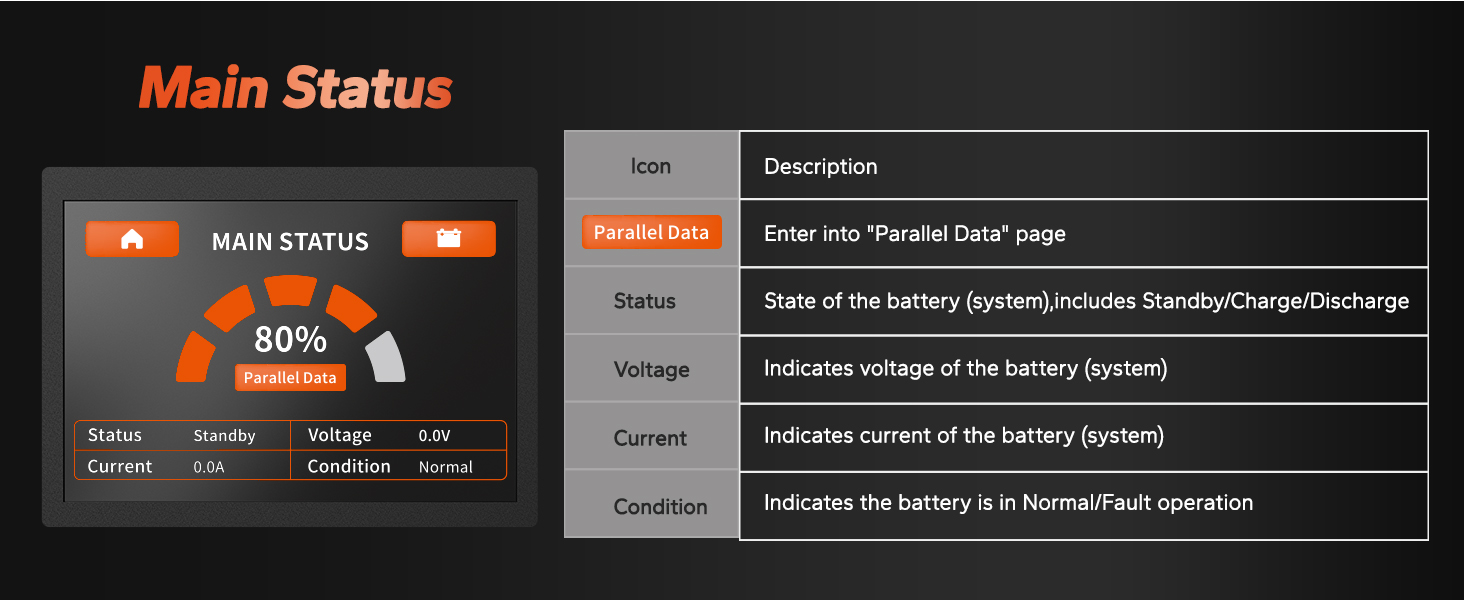Click the Standby status value
The image size is (1464, 600).
(224, 436)
